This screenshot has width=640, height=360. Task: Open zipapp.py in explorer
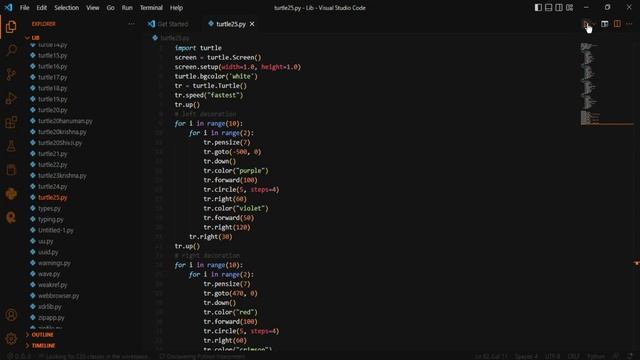[x=51, y=318]
